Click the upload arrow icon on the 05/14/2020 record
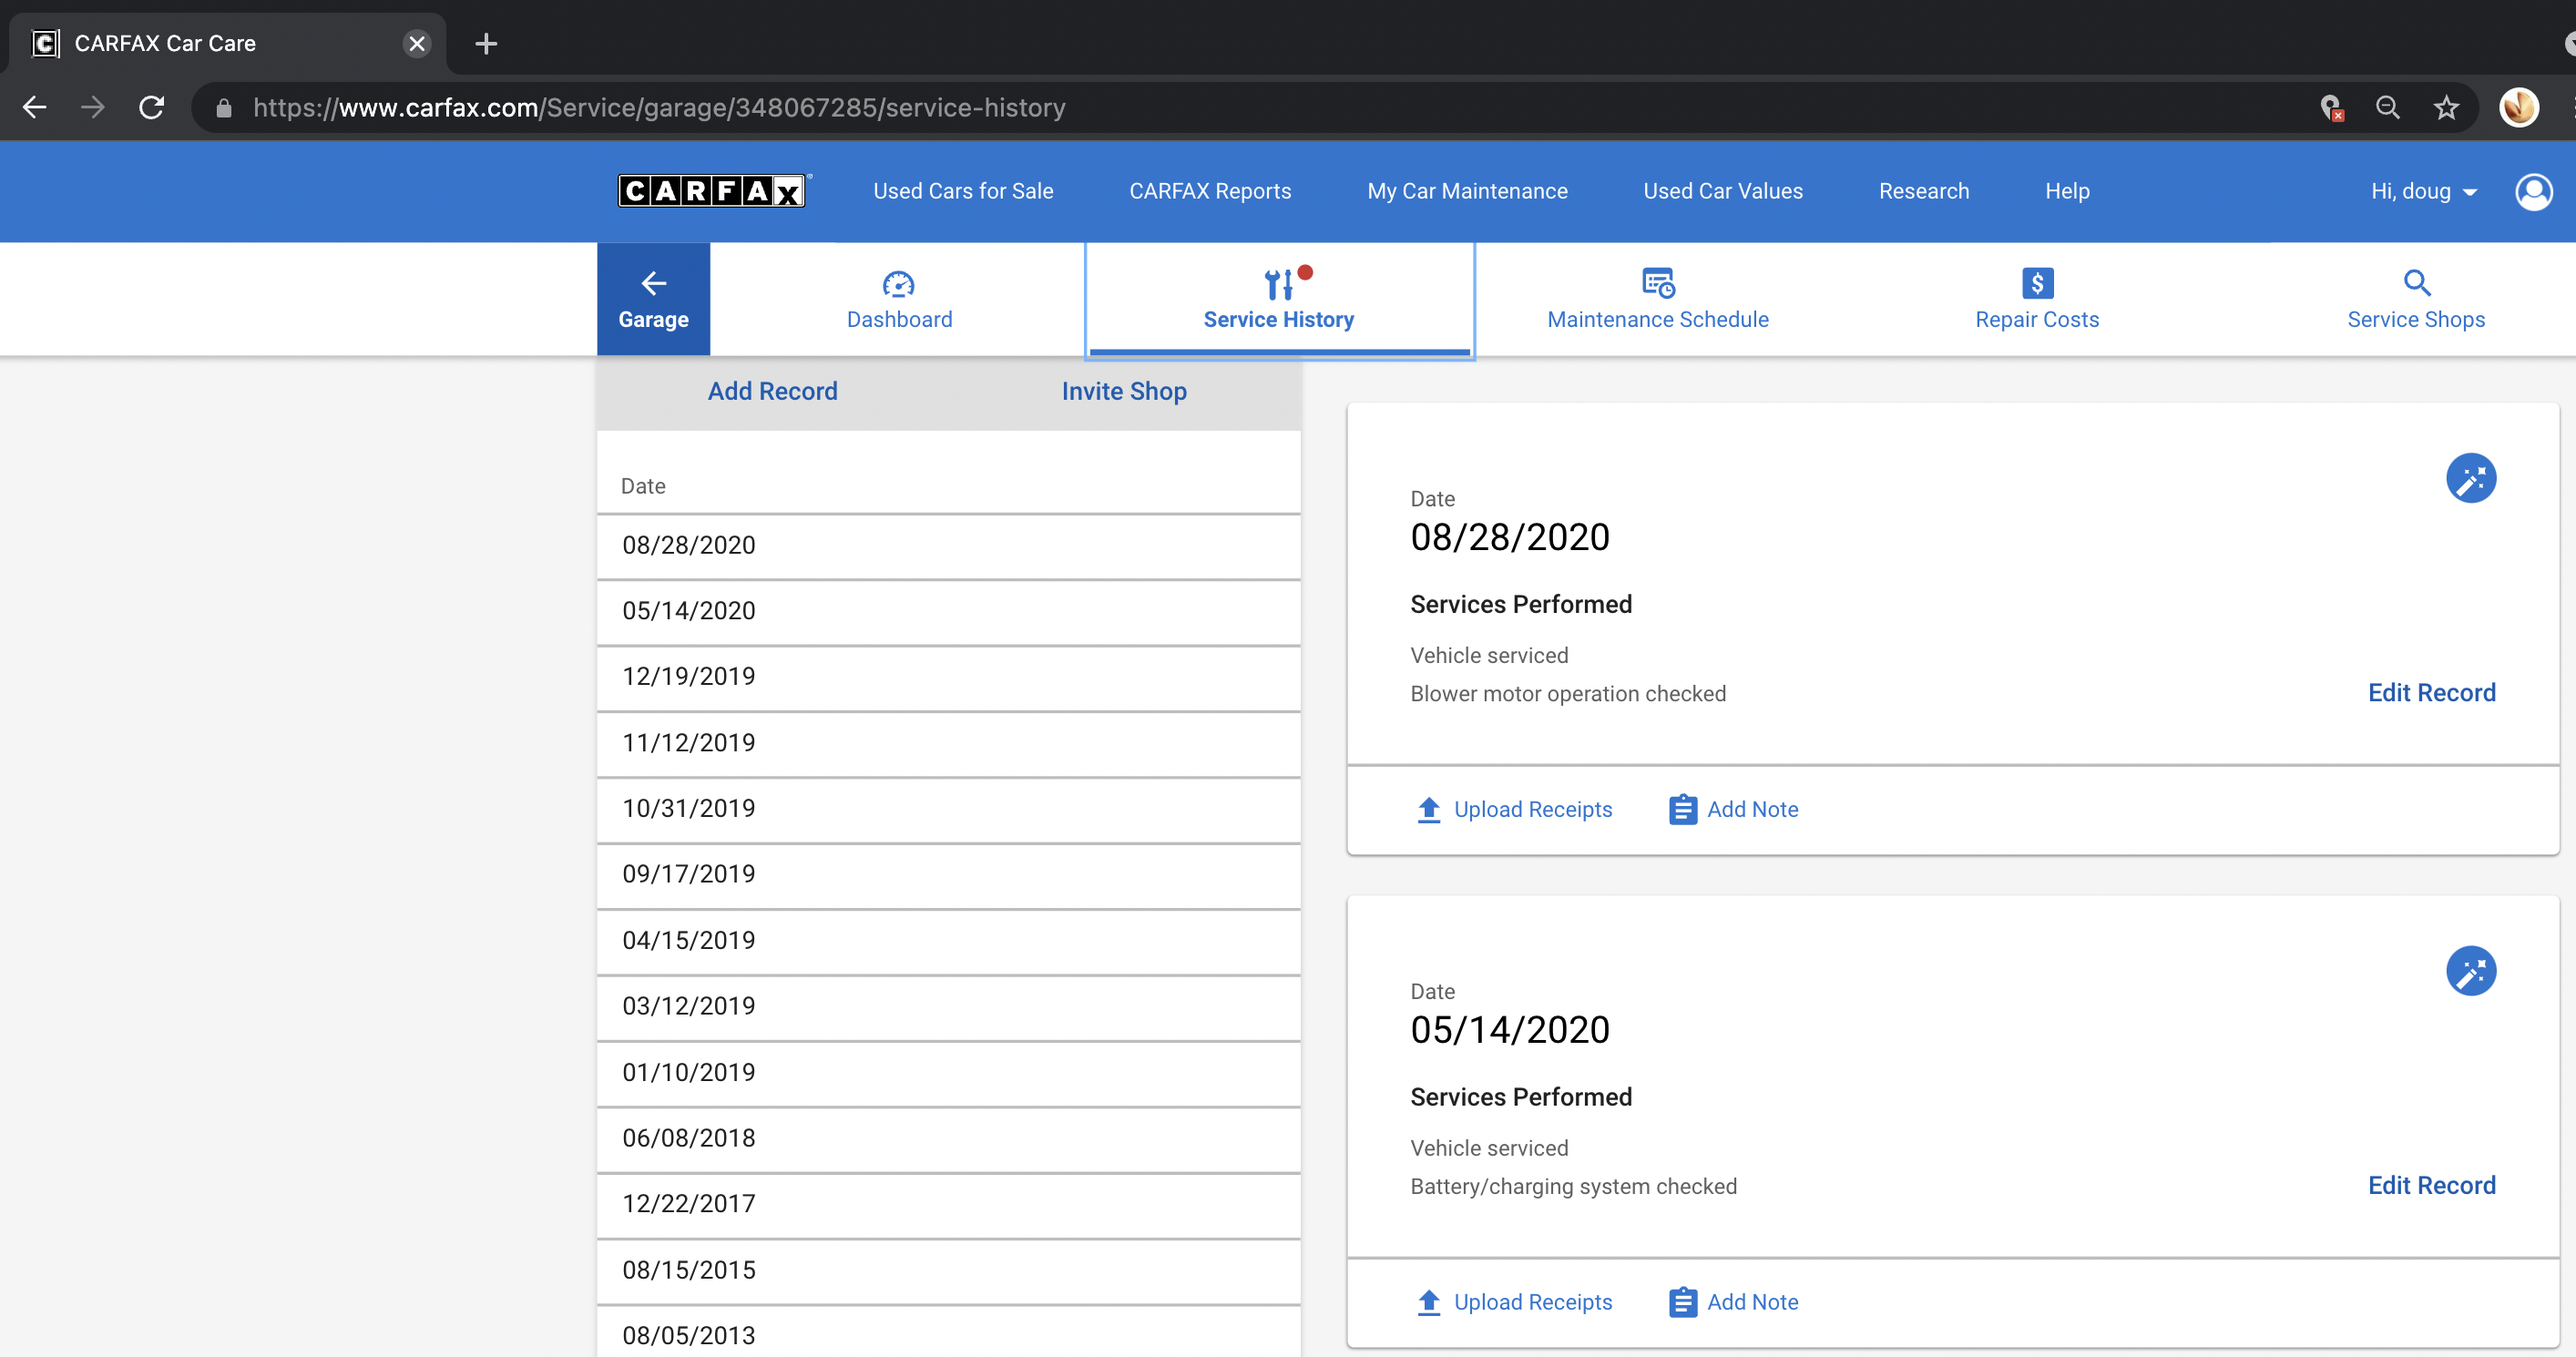The height and width of the screenshot is (1357, 2576). coord(1428,1302)
